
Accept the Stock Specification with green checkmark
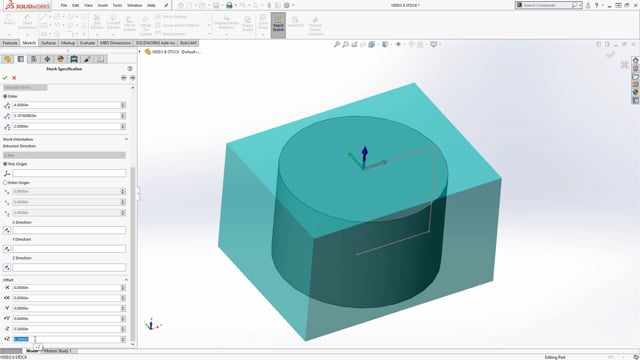5,78
